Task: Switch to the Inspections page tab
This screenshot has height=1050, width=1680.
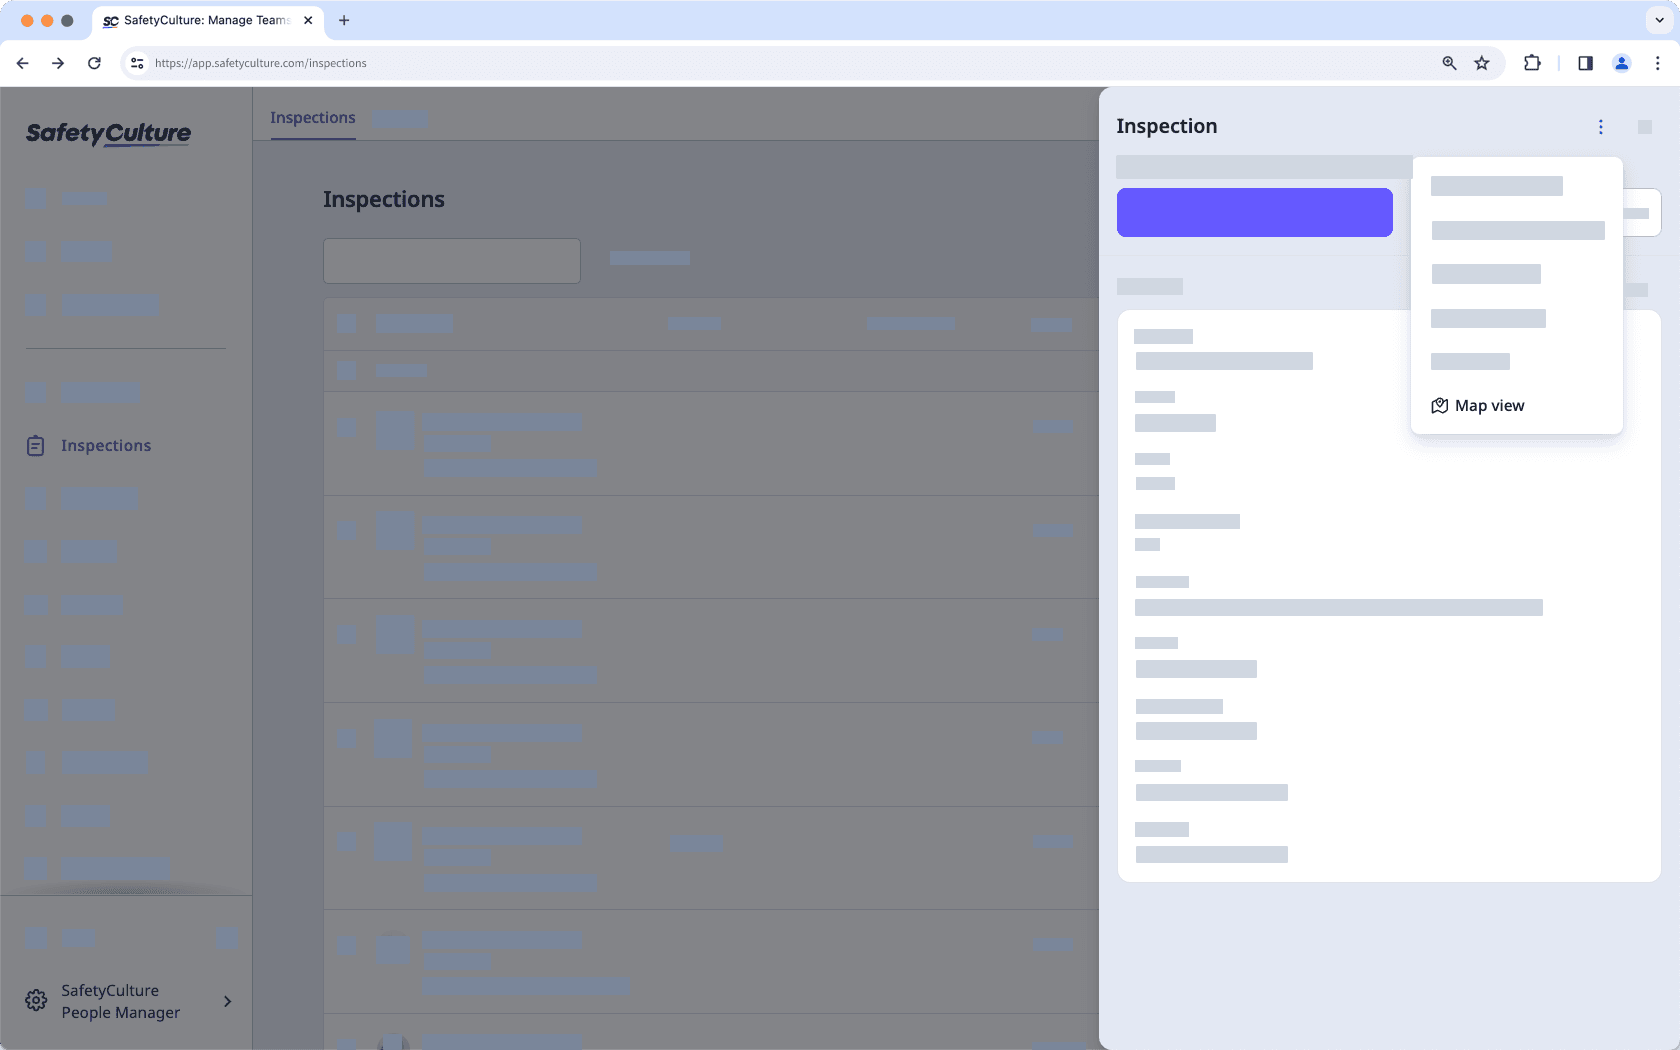Action: (x=312, y=117)
